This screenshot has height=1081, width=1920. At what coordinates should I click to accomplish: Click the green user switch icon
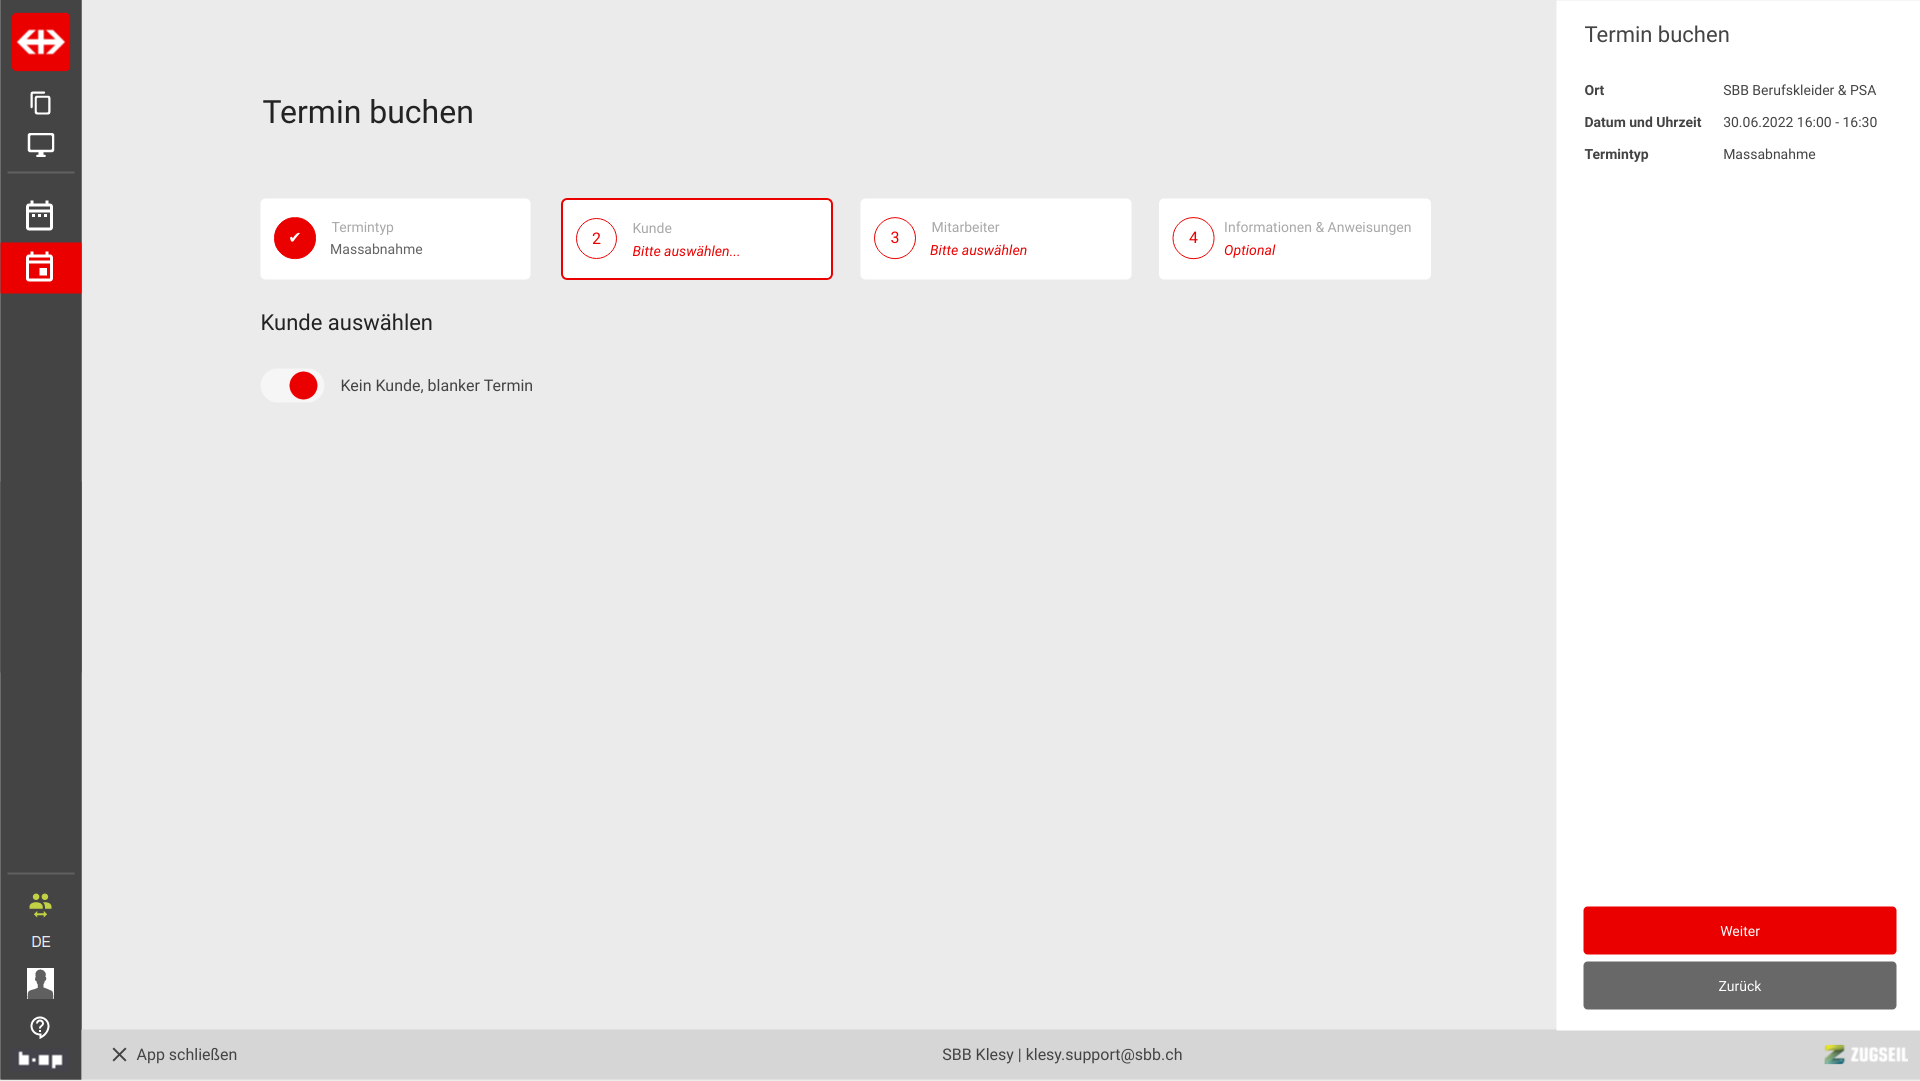pyautogui.click(x=40, y=905)
